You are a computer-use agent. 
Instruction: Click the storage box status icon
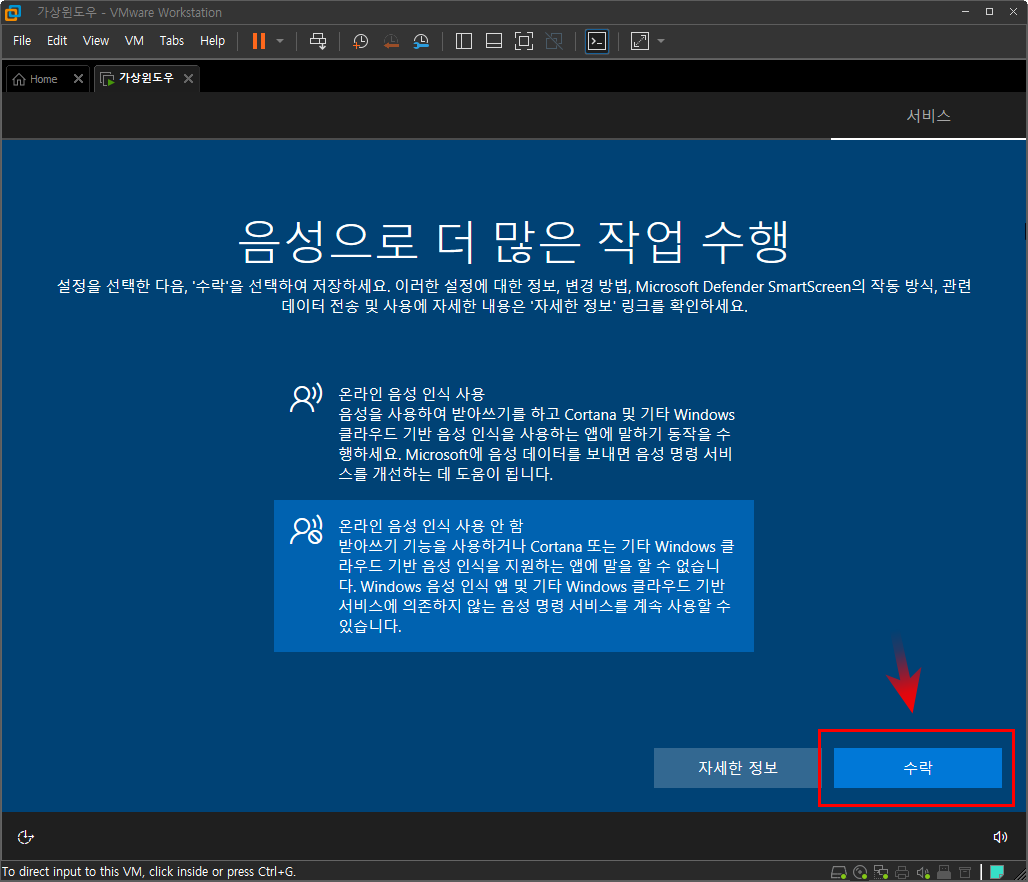pos(965,872)
